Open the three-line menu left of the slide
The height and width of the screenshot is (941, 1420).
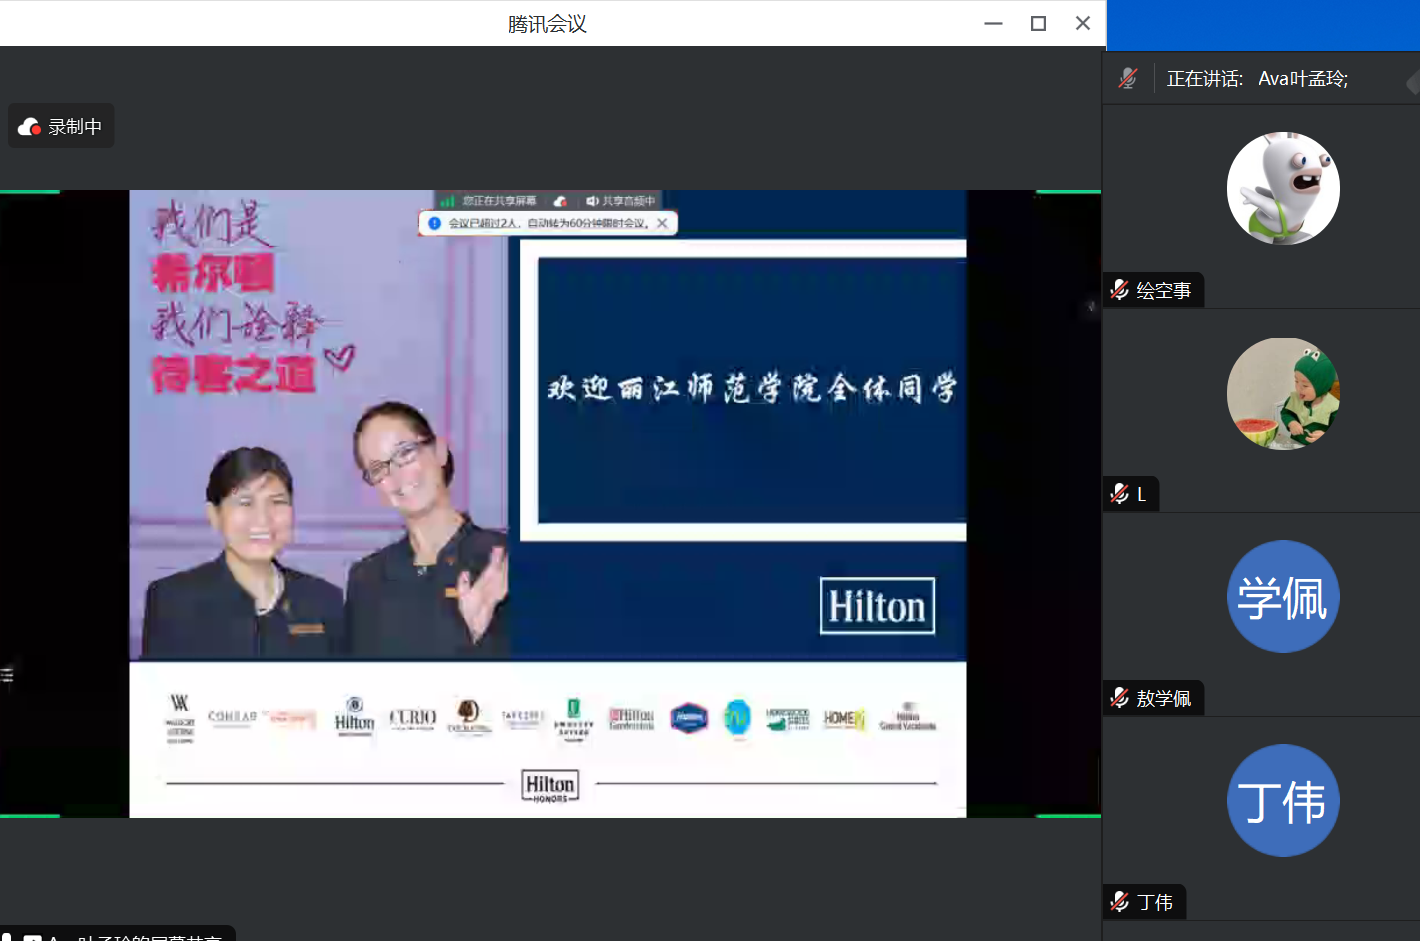pyautogui.click(x=7, y=675)
